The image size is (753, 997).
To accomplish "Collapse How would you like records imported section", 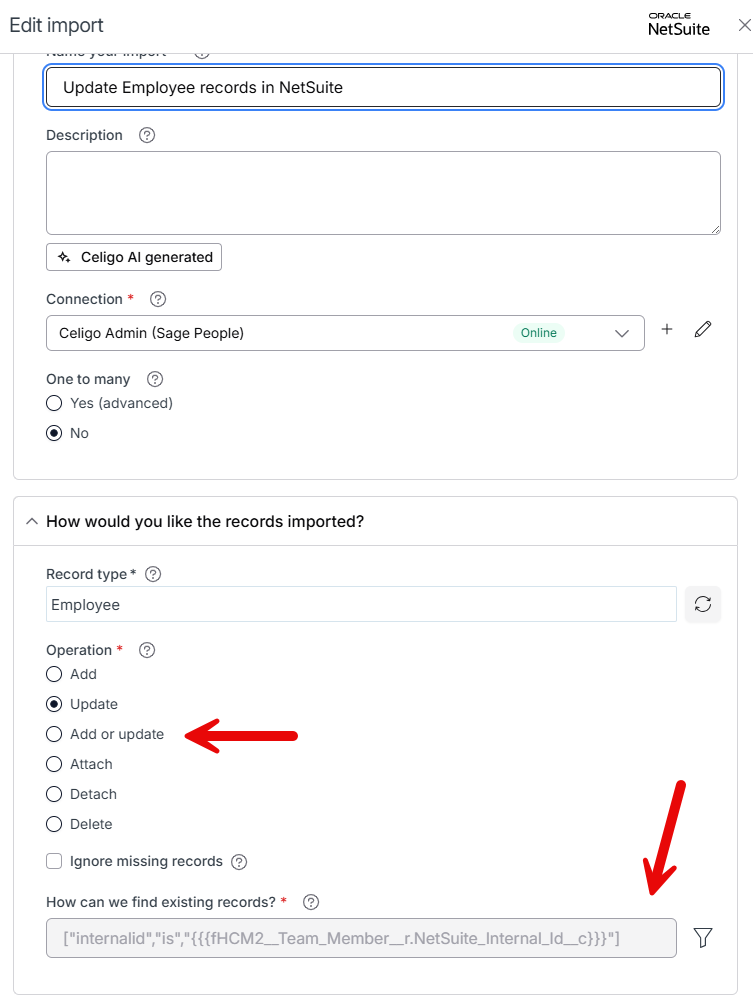I will [x=31, y=521].
